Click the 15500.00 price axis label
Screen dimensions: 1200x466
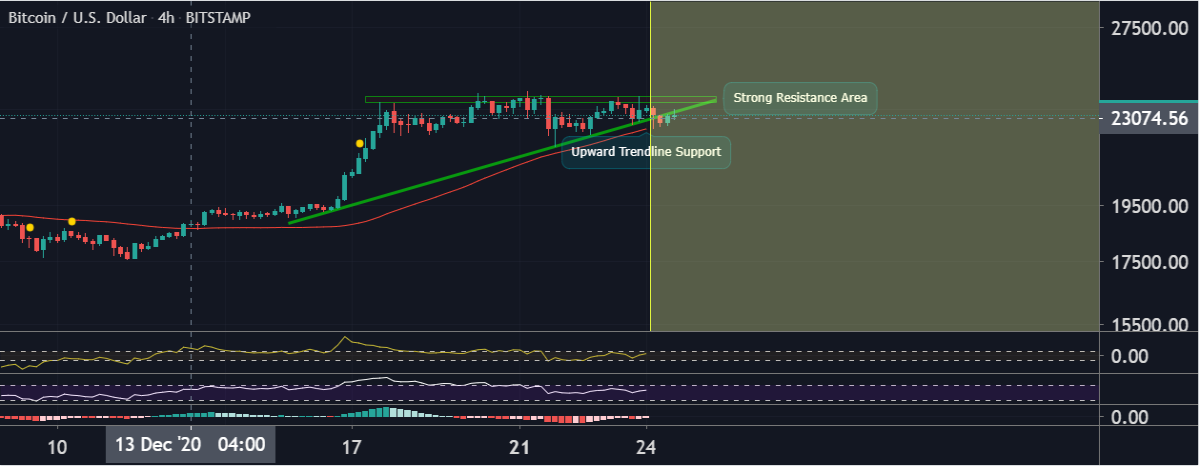1152,326
